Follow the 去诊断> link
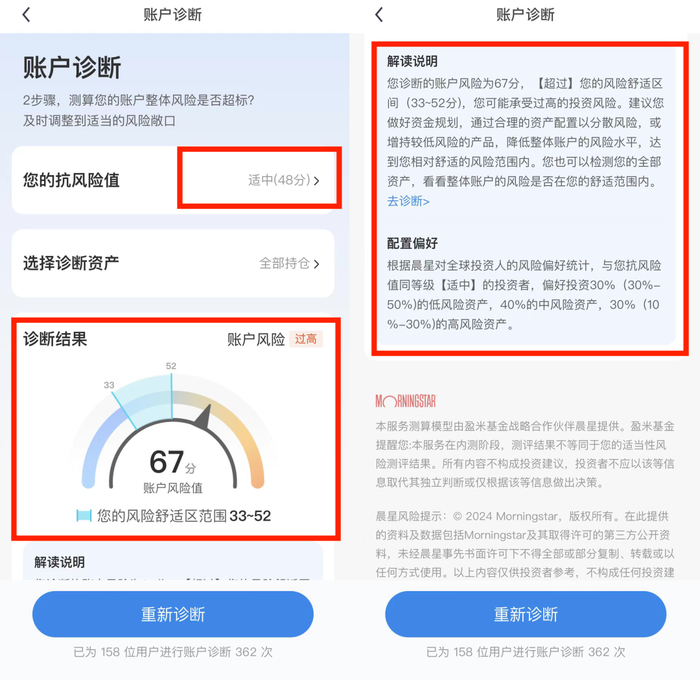This screenshot has width=700, height=680. 408,201
